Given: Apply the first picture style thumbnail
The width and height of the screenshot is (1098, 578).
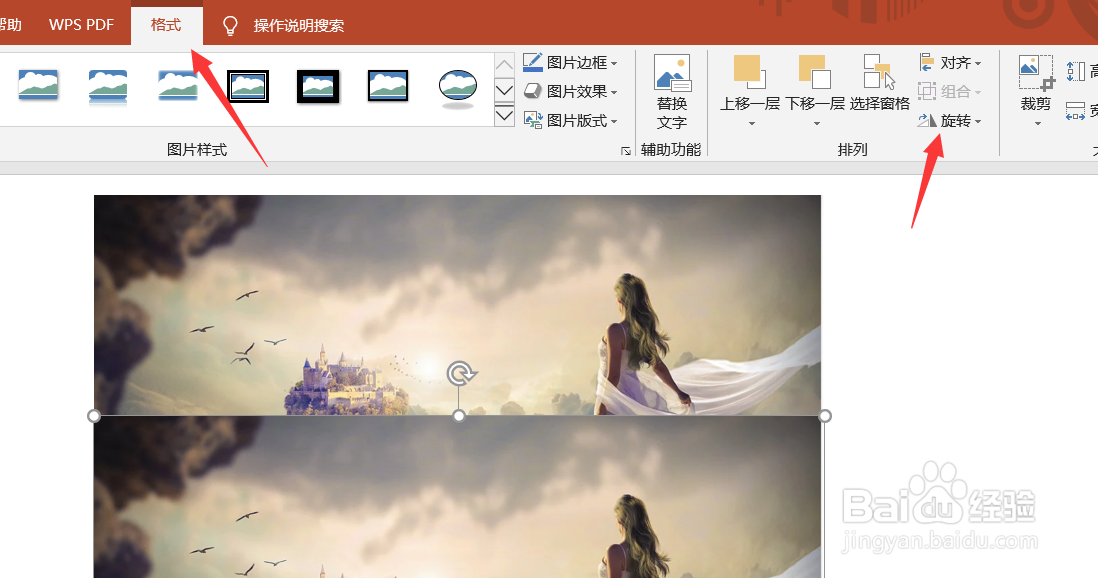Looking at the screenshot, I should tap(38, 86).
